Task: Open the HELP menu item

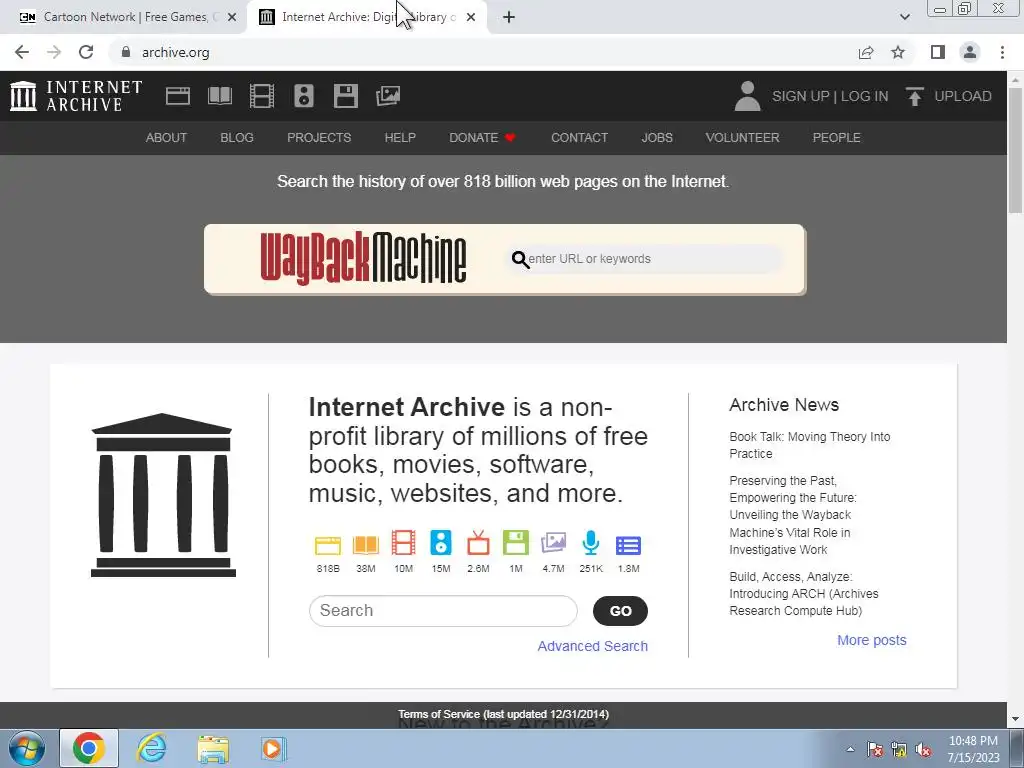Action: (x=400, y=138)
